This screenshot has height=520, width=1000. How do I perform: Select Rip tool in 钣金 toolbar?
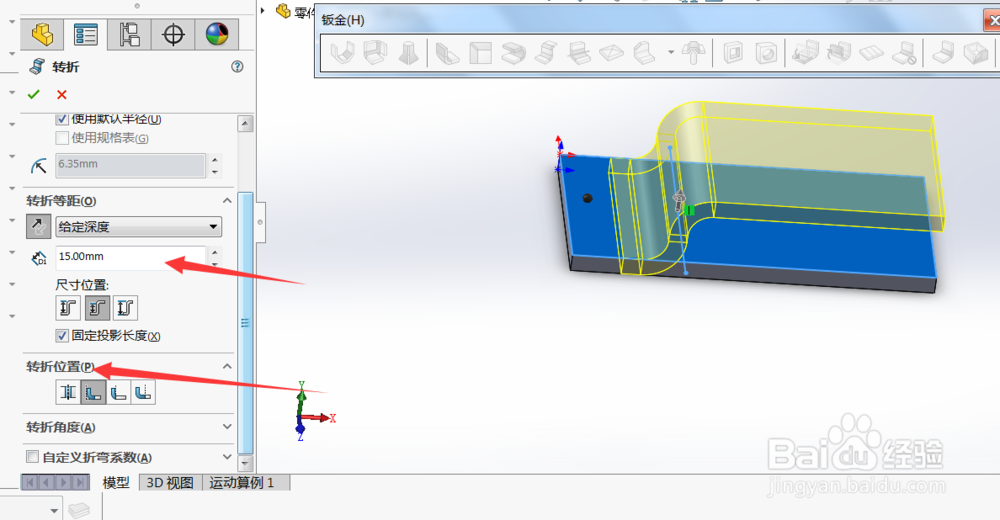tap(976, 53)
